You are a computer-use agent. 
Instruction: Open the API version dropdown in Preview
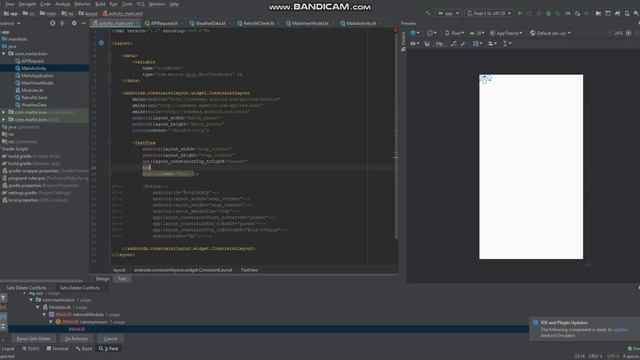pos(476,33)
